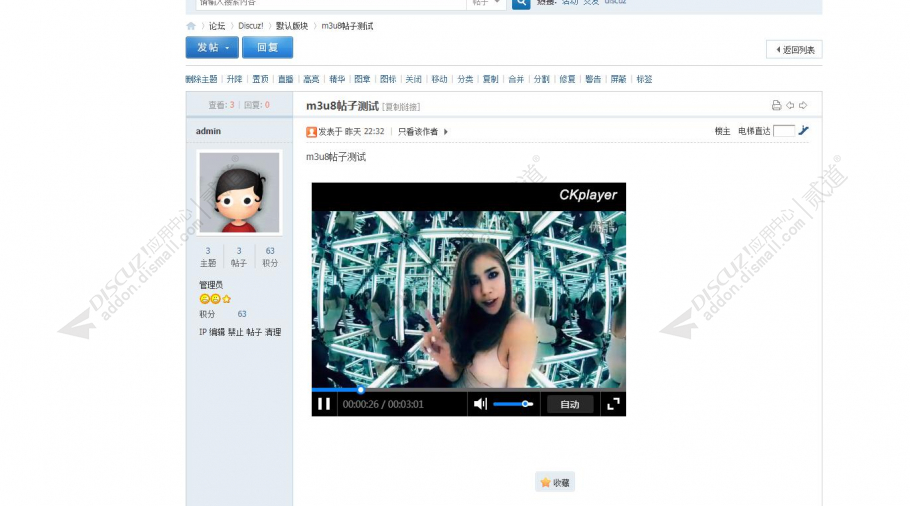This screenshot has height=506, width=910.
Task: Click 图章 moderation link
Action: pos(362,79)
